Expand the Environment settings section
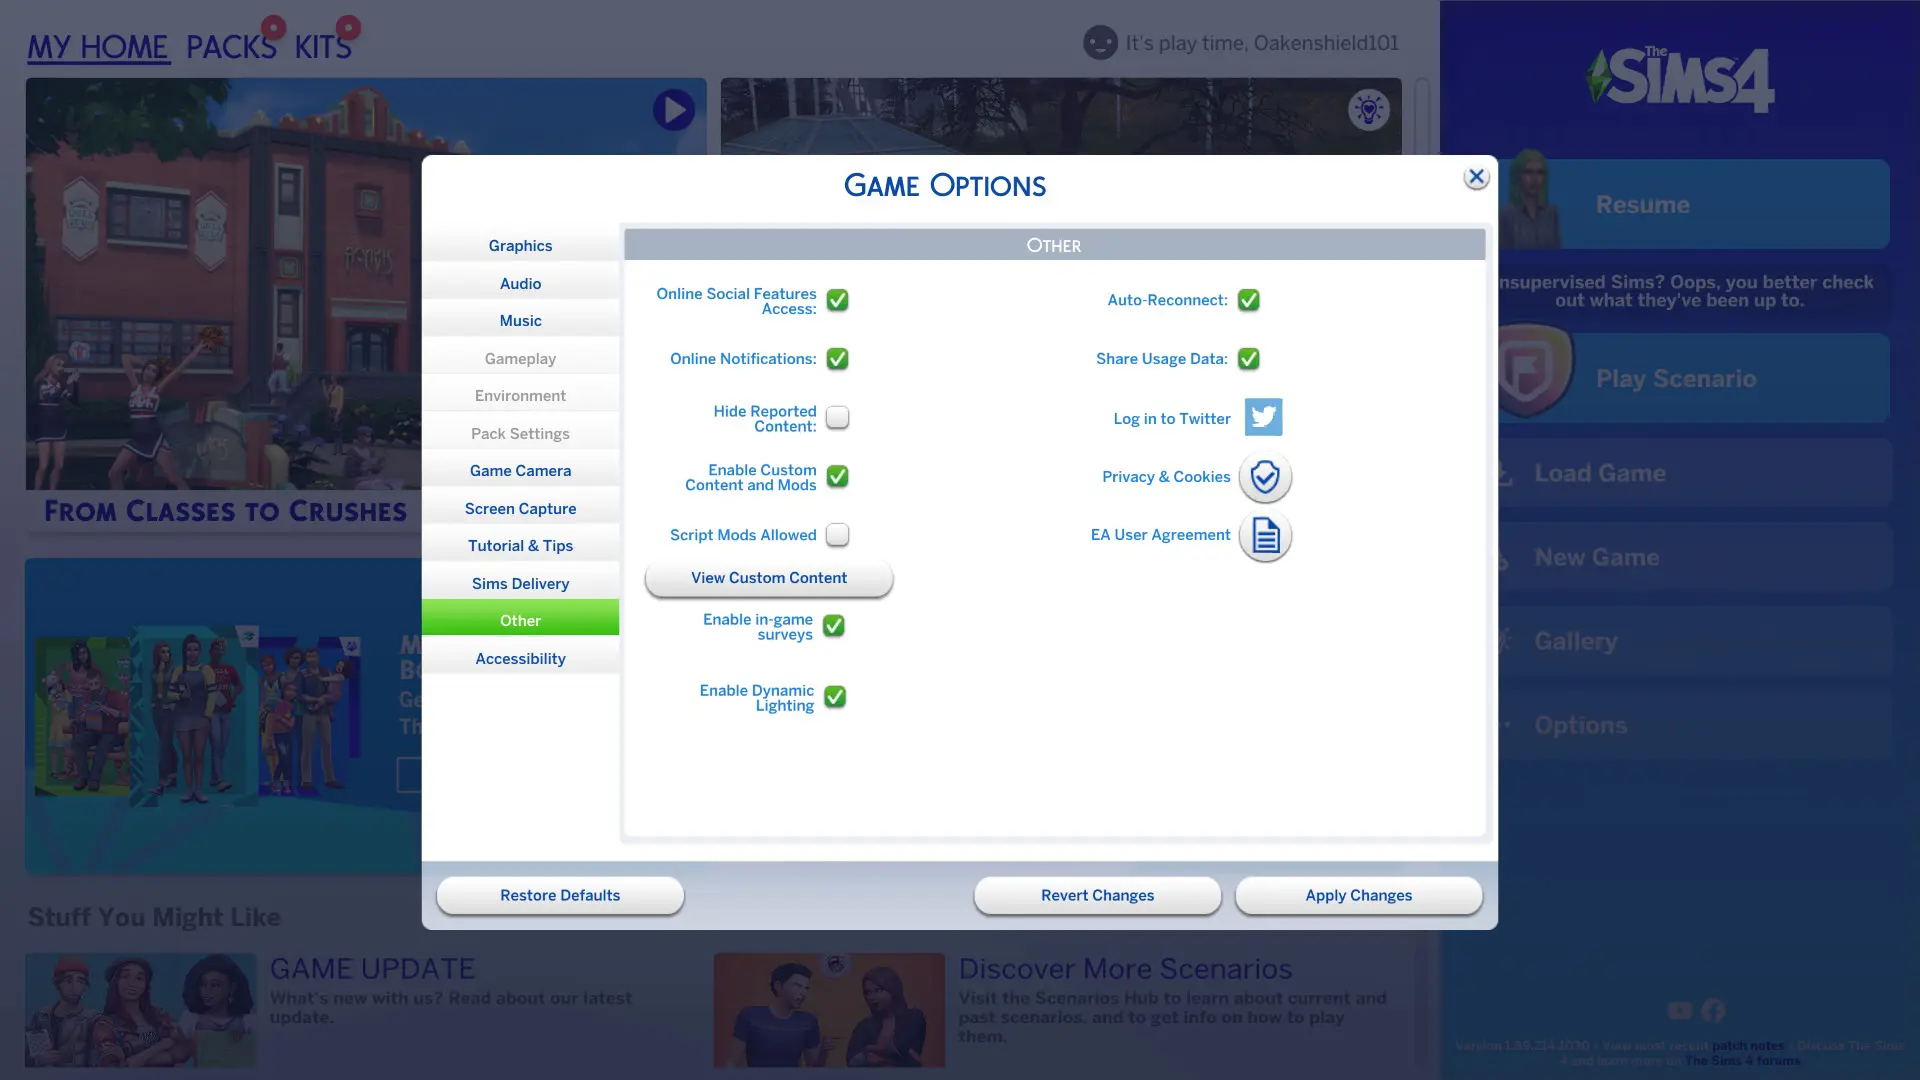Screen dimensions: 1920x1080 [x=520, y=396]
